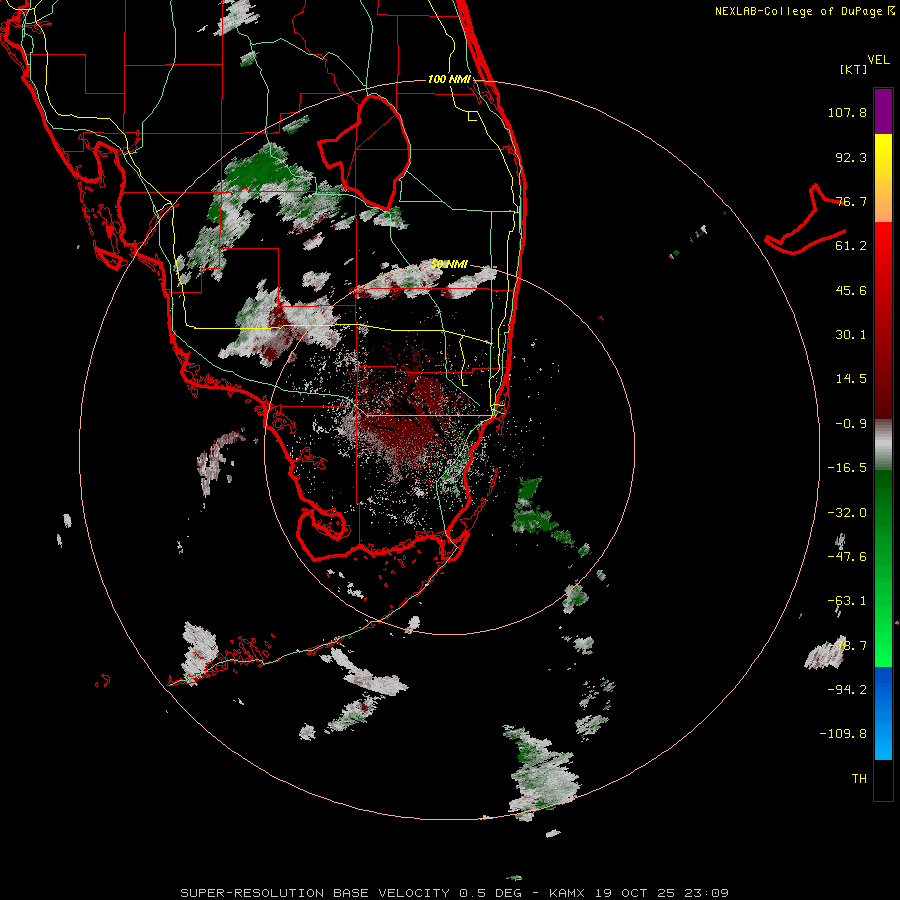Select the -0.9 scale value

[x=851, y=424]
